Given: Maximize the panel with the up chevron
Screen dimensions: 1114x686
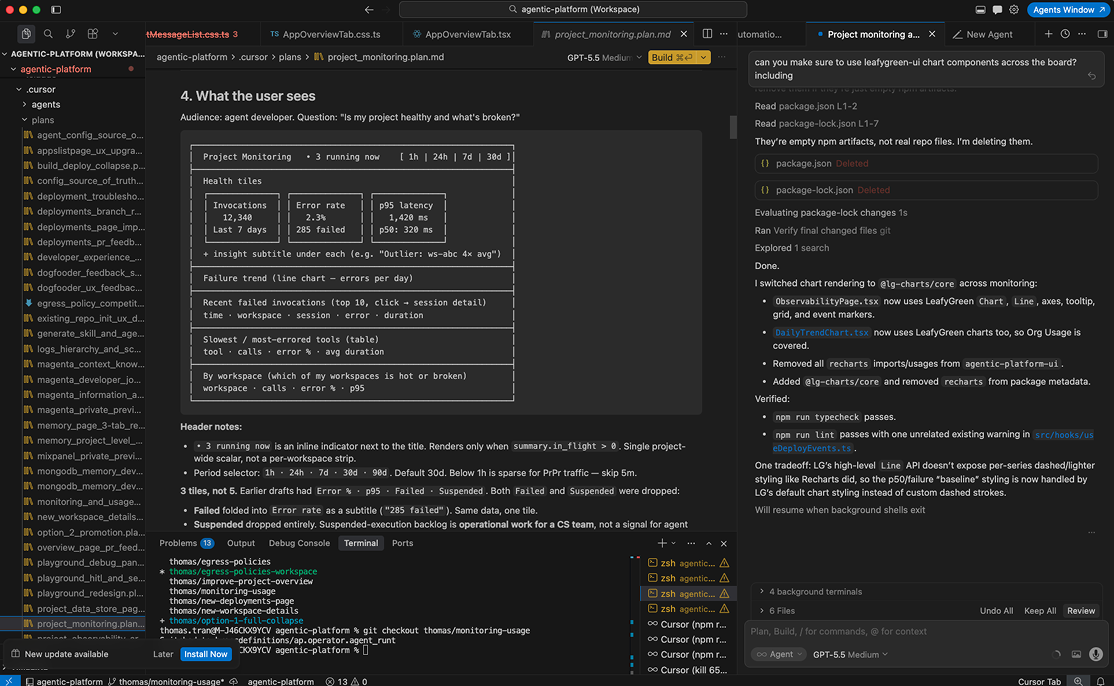Looking at the screenshot, I should pyautogui.click(x=708, y=543).
